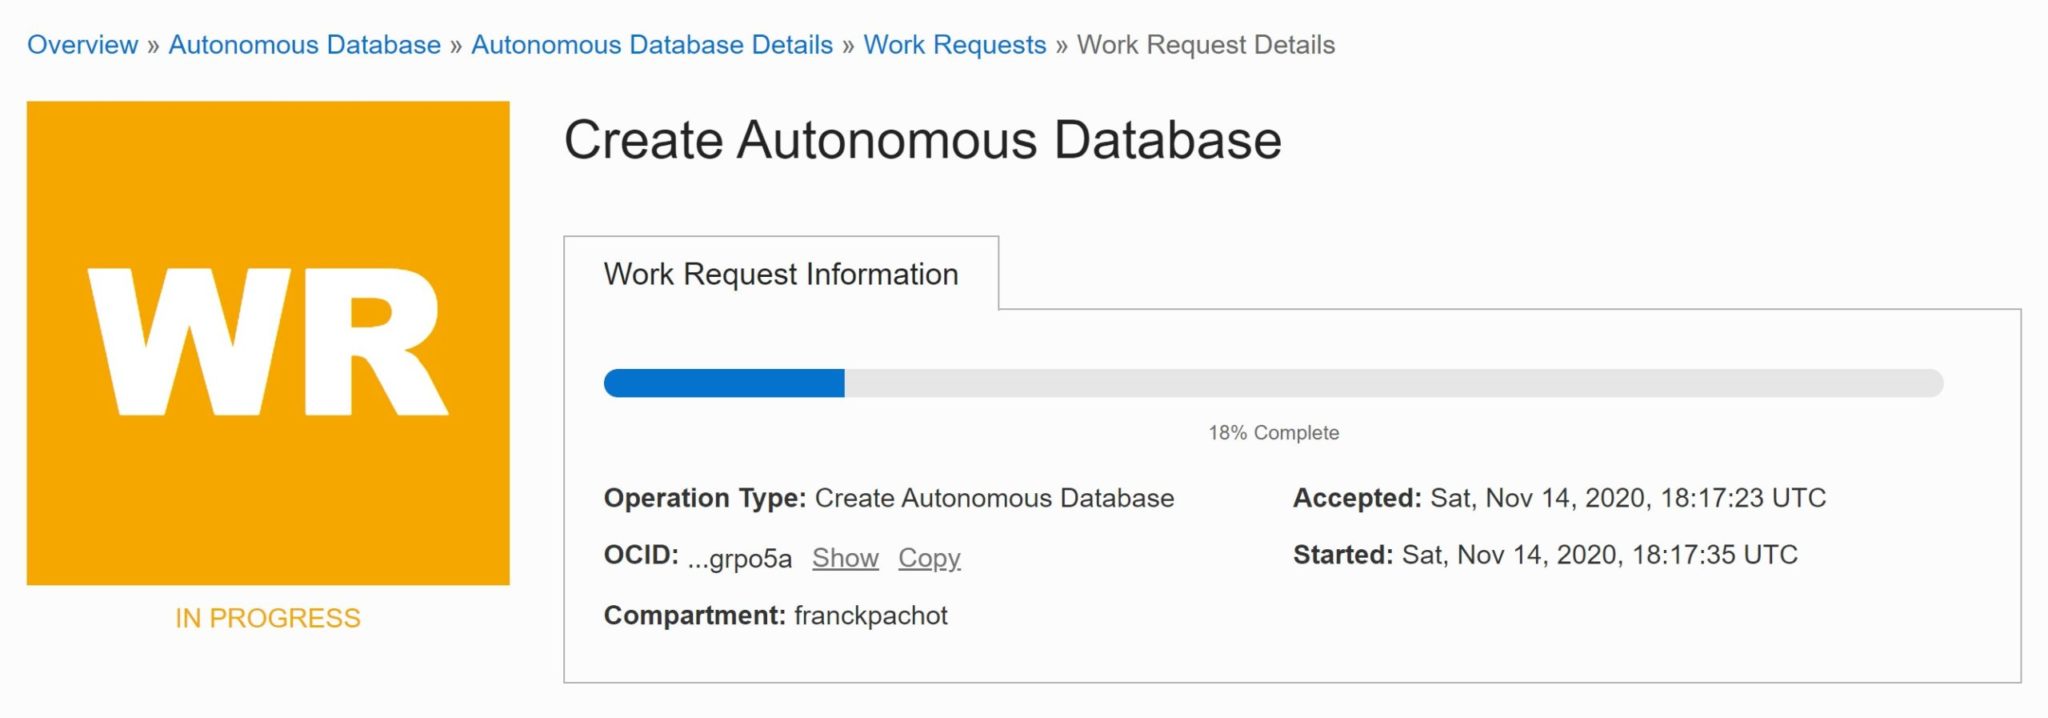Click the Create Autonomous Database heading
2048x718 pixels.
(x=923, y=140)
